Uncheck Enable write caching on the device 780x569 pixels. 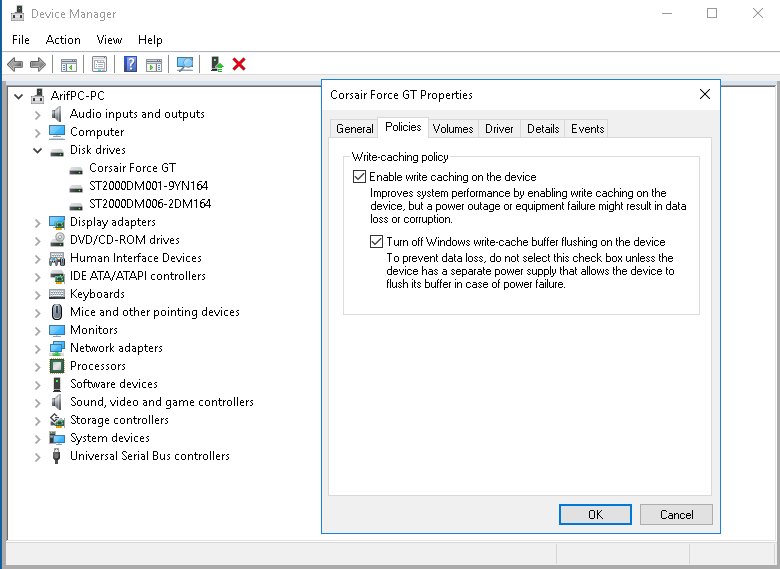(359, 177)
